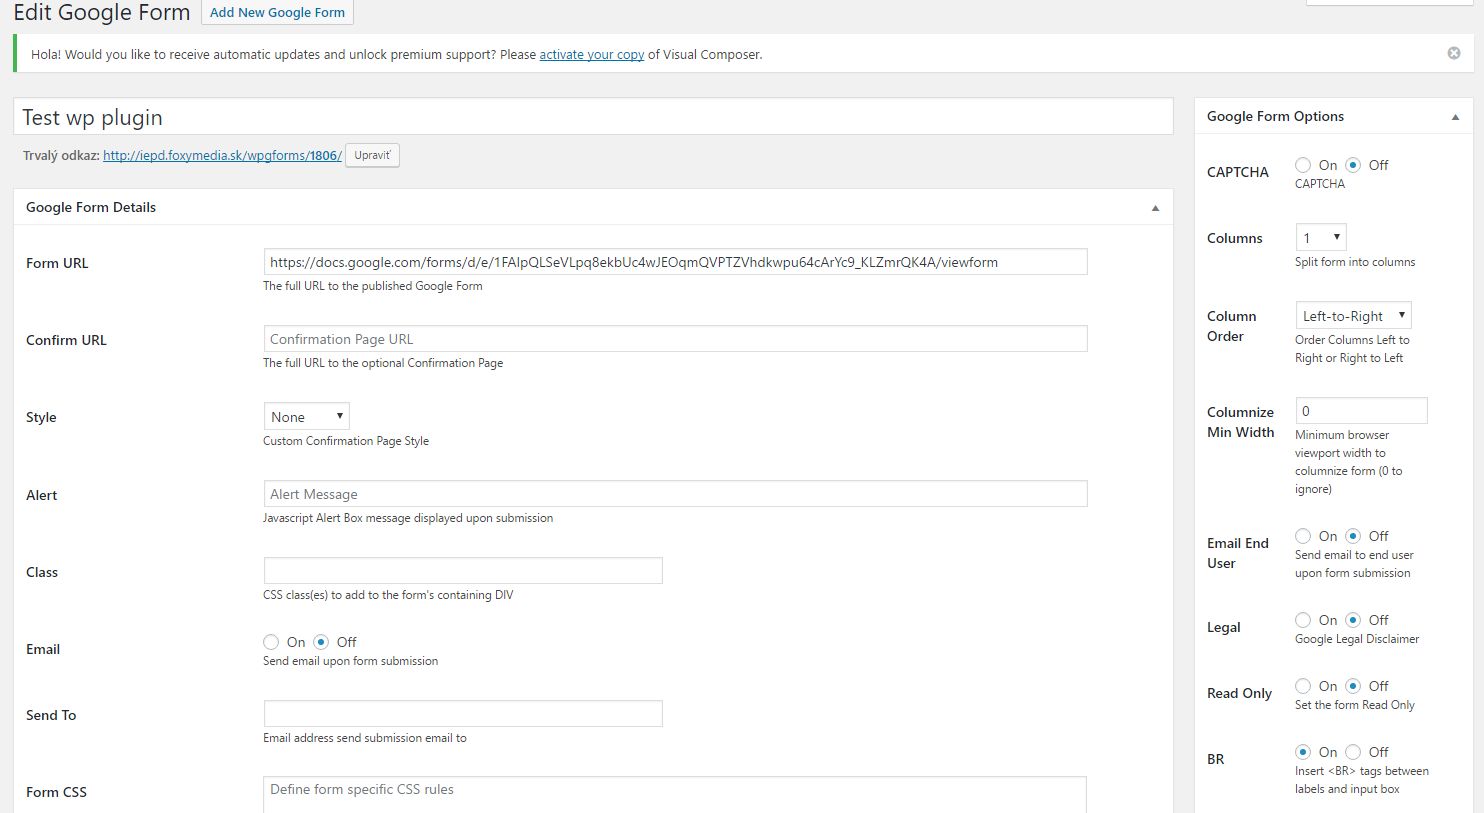Image resolution: width=1484 pixels, height=813 pixels.
Task: Click the Google Form Options heading
Action: pyautogui.click(x=1275, y=116)
